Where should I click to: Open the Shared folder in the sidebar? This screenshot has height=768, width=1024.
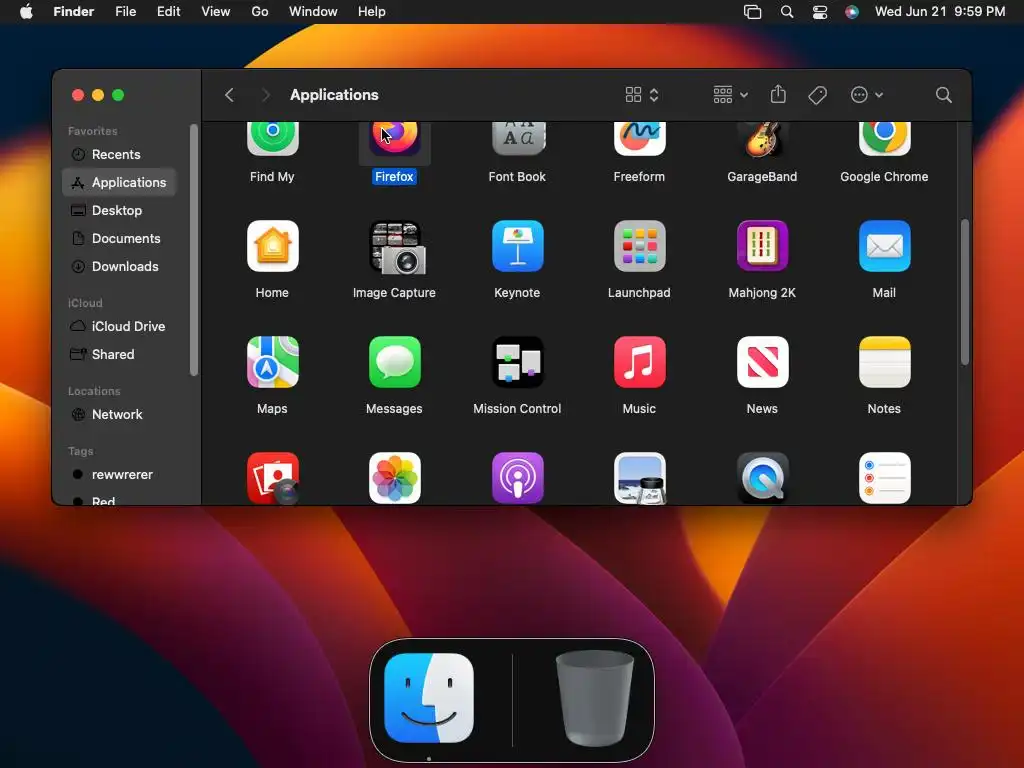pos(120,355)
